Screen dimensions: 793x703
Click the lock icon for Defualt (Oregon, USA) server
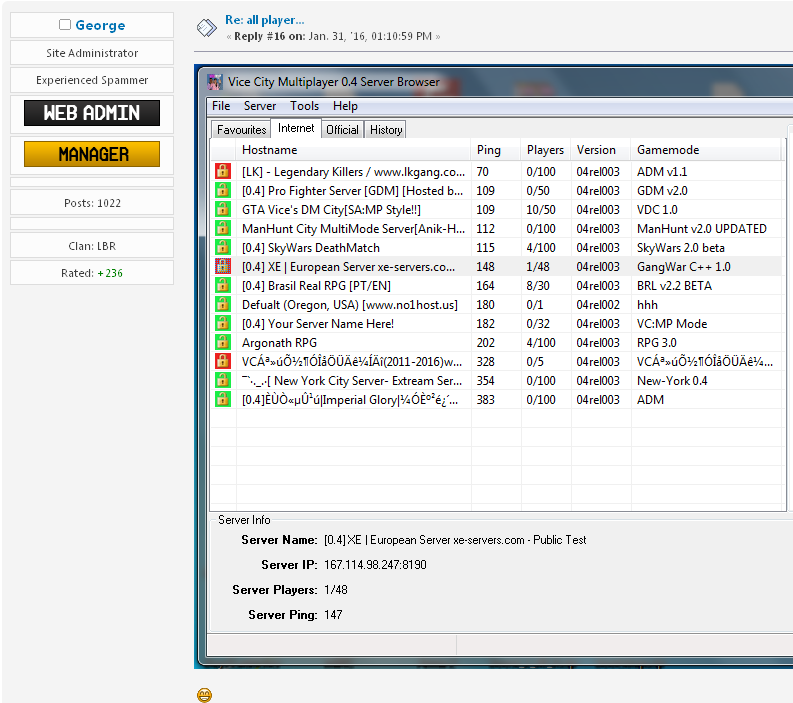pos(223,304)
